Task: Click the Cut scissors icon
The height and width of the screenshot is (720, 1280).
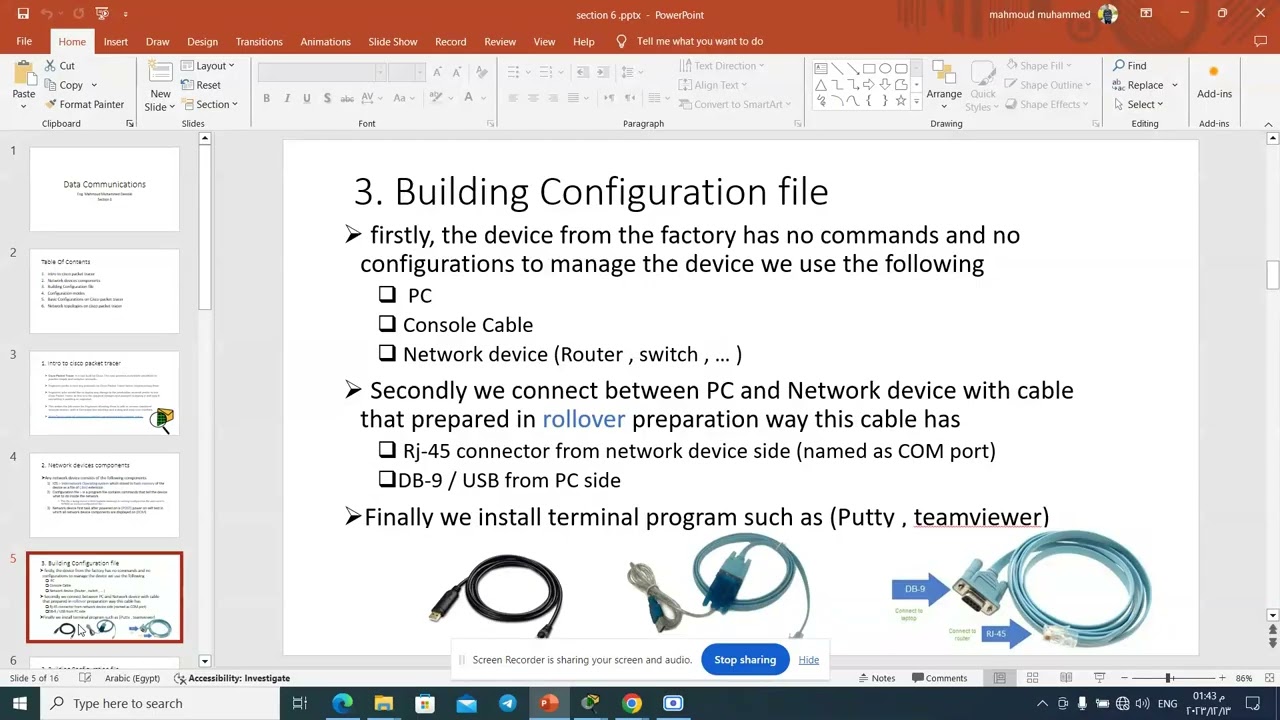Action: [x=50, y=66]
